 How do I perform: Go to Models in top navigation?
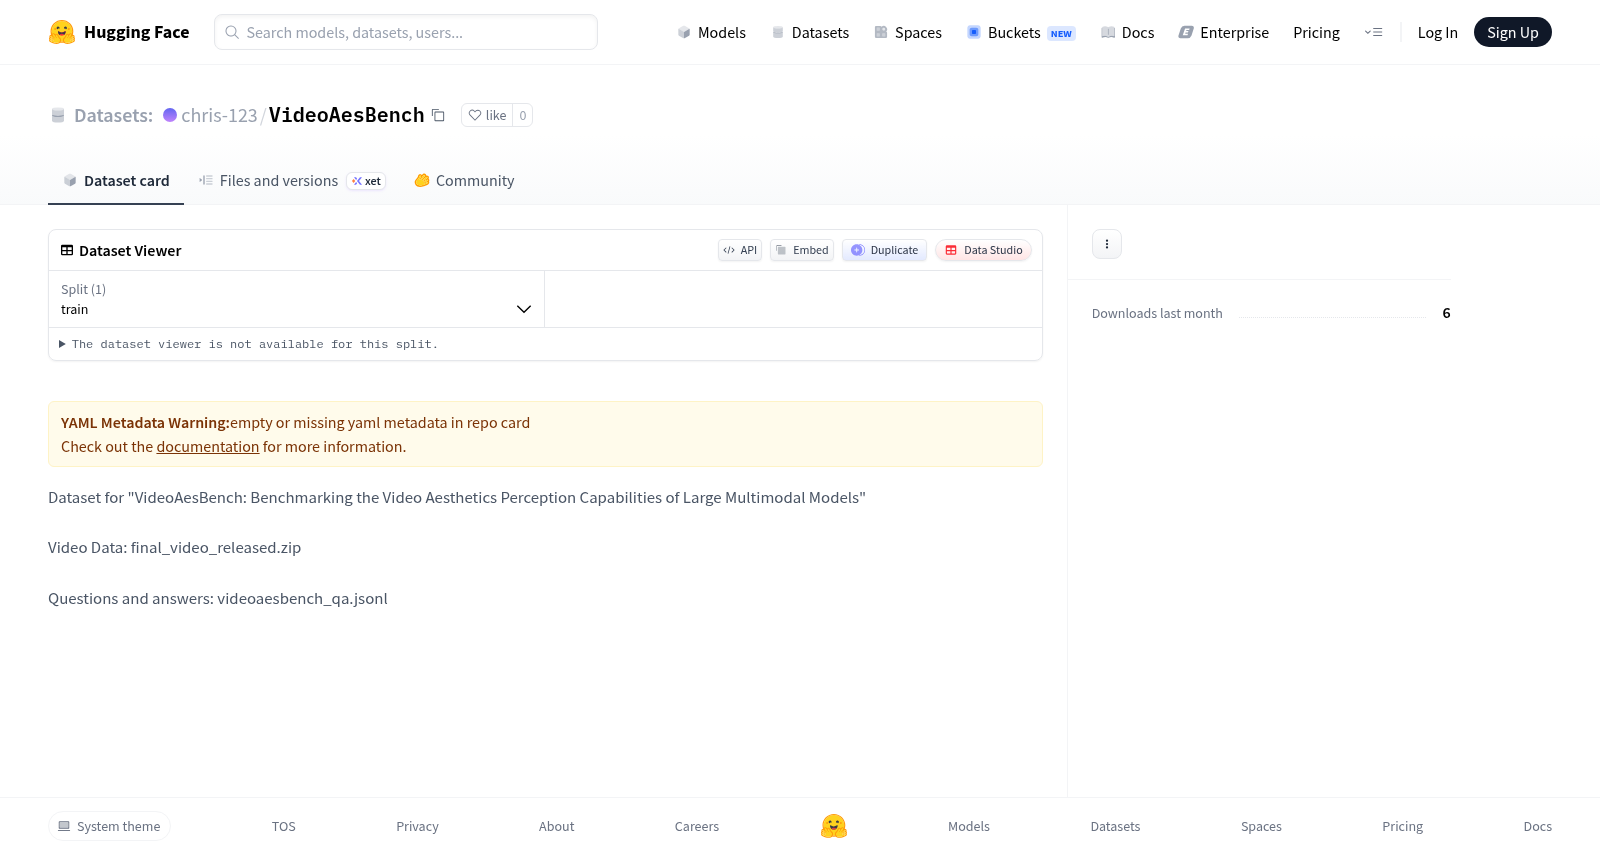(712, 32)
